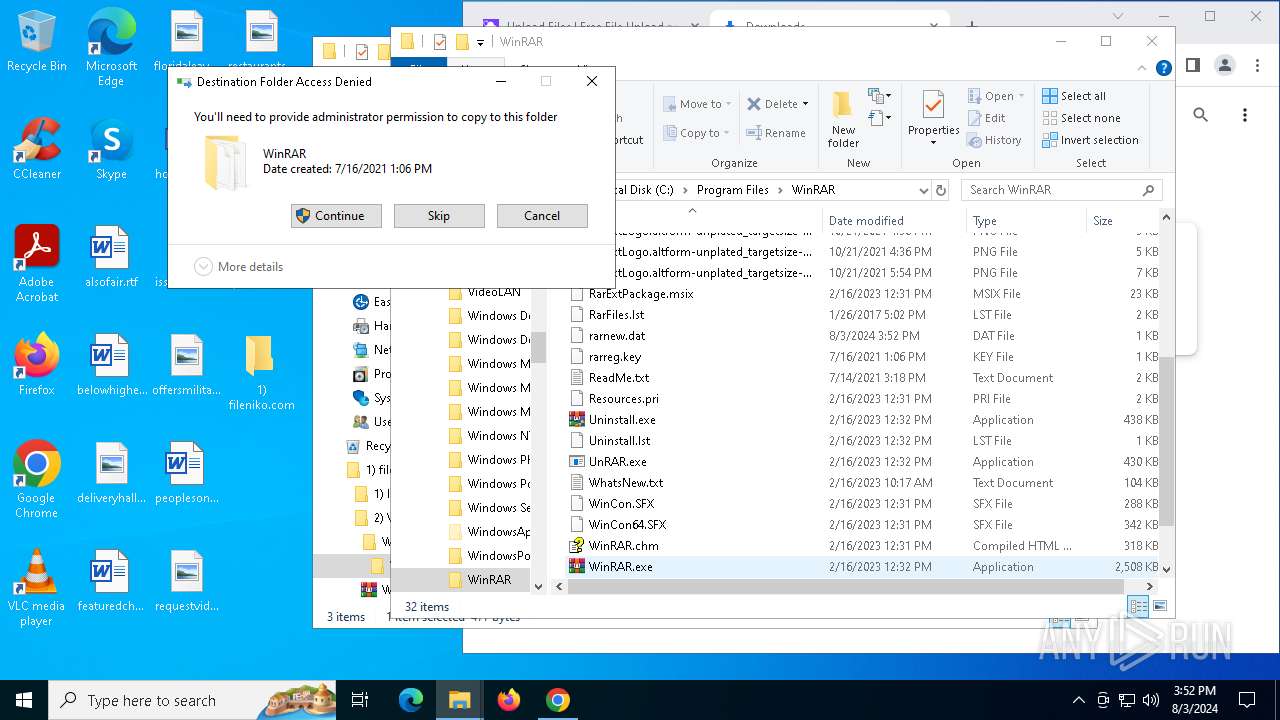This screenshot has width=1280, height=720.
Task: Select VideoLAN folder in the navigation tree
Action: coord(494,292)
